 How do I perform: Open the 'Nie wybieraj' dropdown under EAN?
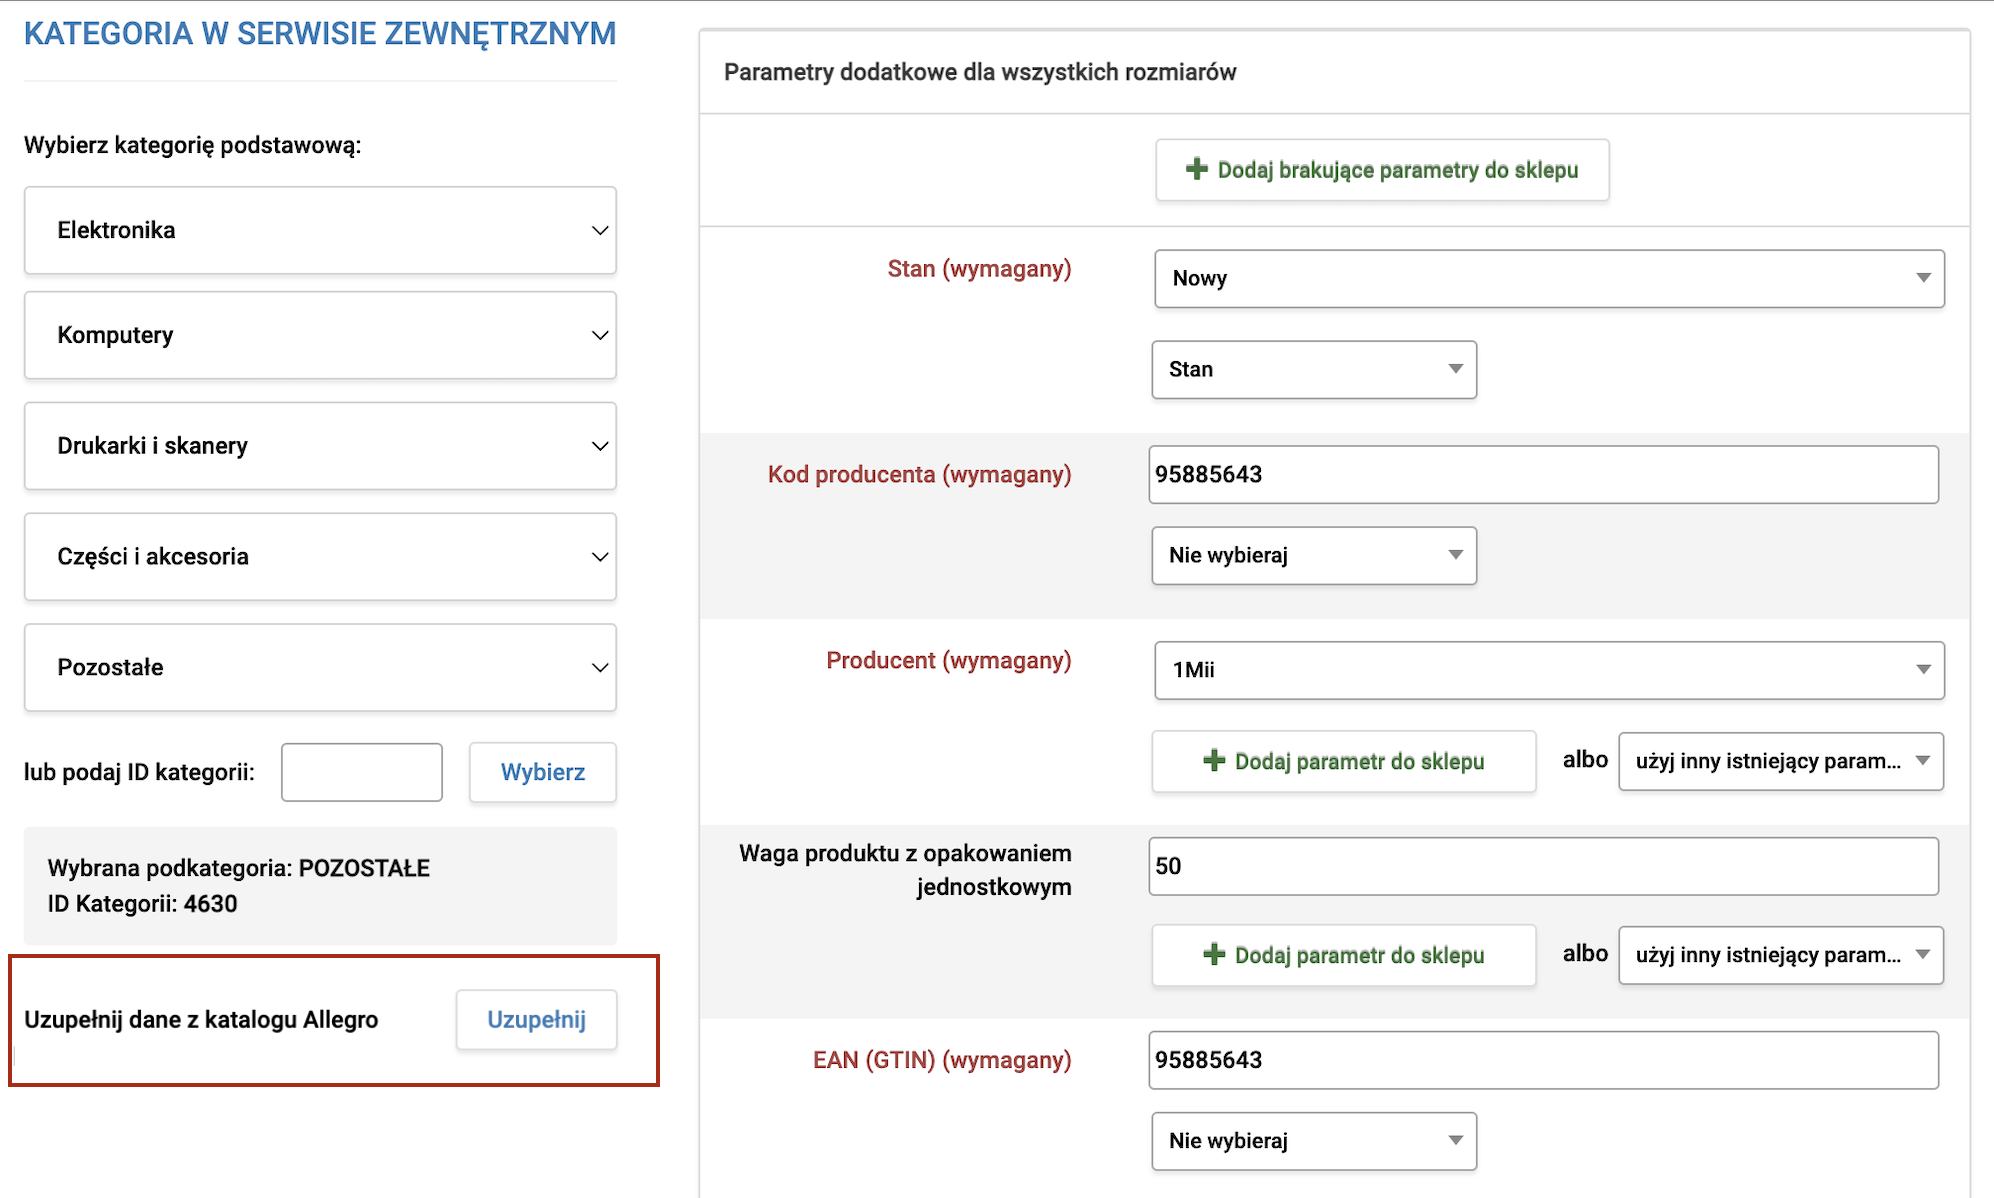1313,1141
